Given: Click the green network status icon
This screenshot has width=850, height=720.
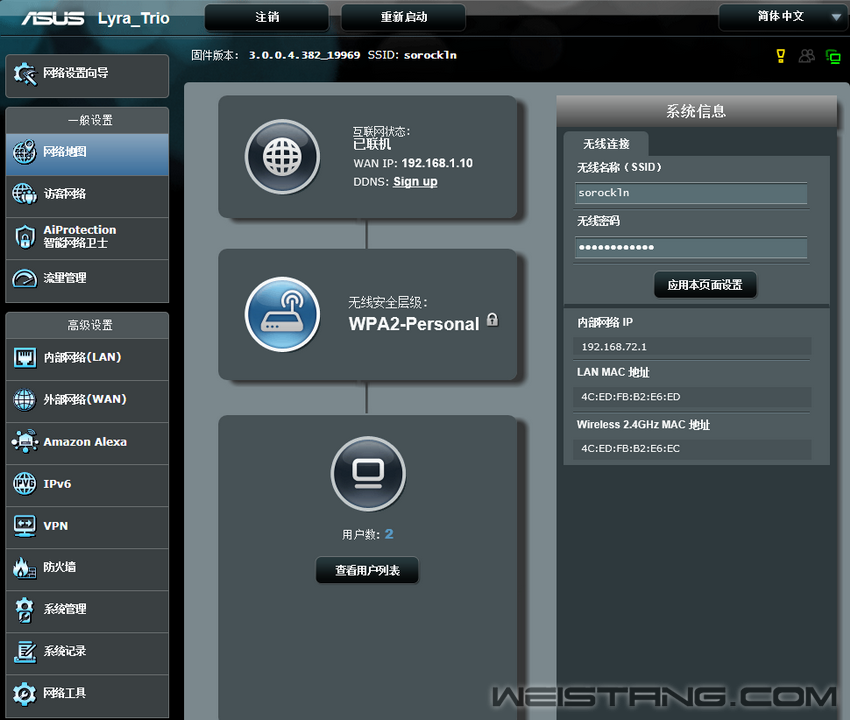Looking at the screenshot, I should tap(833, 56).
